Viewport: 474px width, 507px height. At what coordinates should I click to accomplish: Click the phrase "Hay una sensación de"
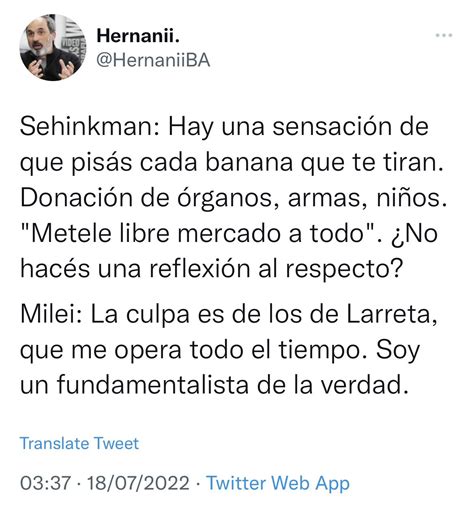pyautogui.click(x=298, y=127)
